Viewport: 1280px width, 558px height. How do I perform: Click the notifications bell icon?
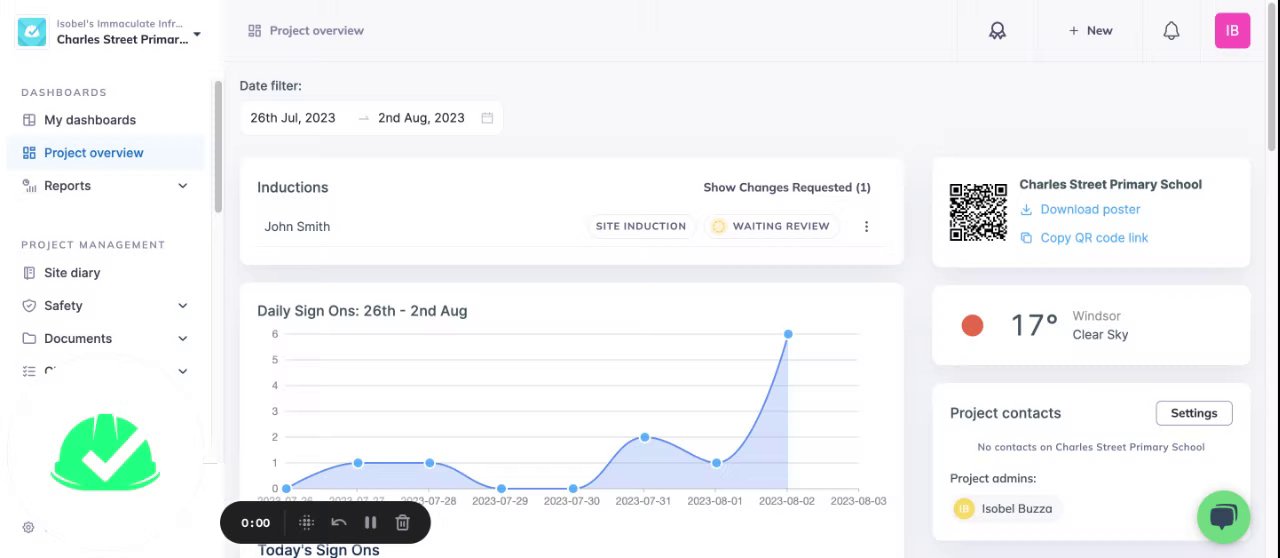coord(1171,31)
